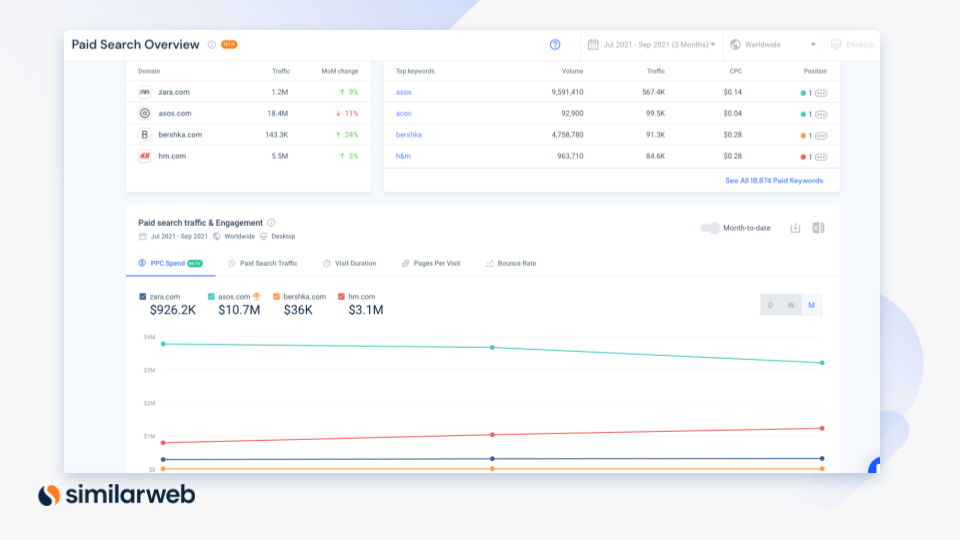The width and height of the screenshot is (960, 540).
Task: Click the NEW badge by the title
Action: 229,45
